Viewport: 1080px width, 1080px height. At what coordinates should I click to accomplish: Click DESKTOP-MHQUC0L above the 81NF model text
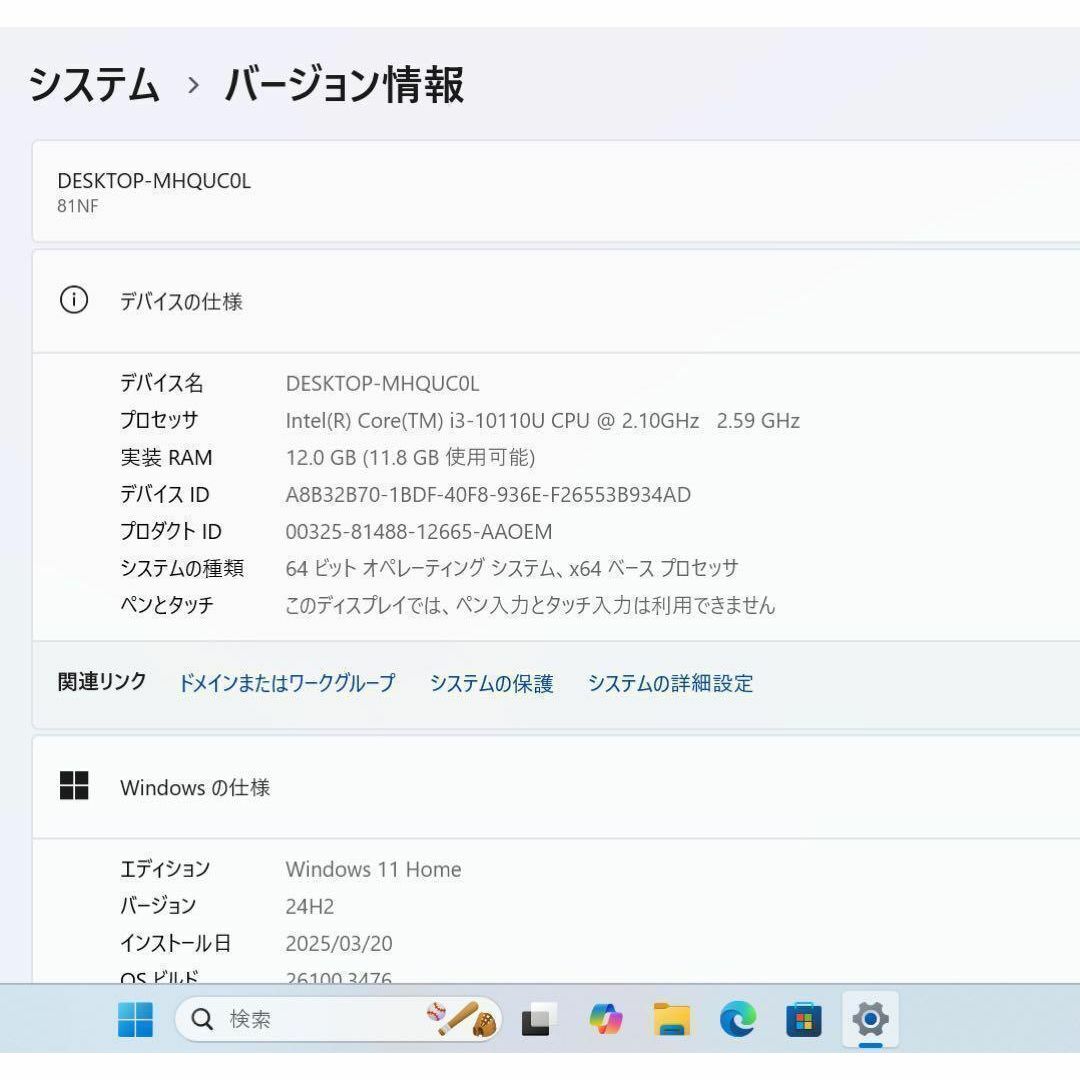coord(154,181)
